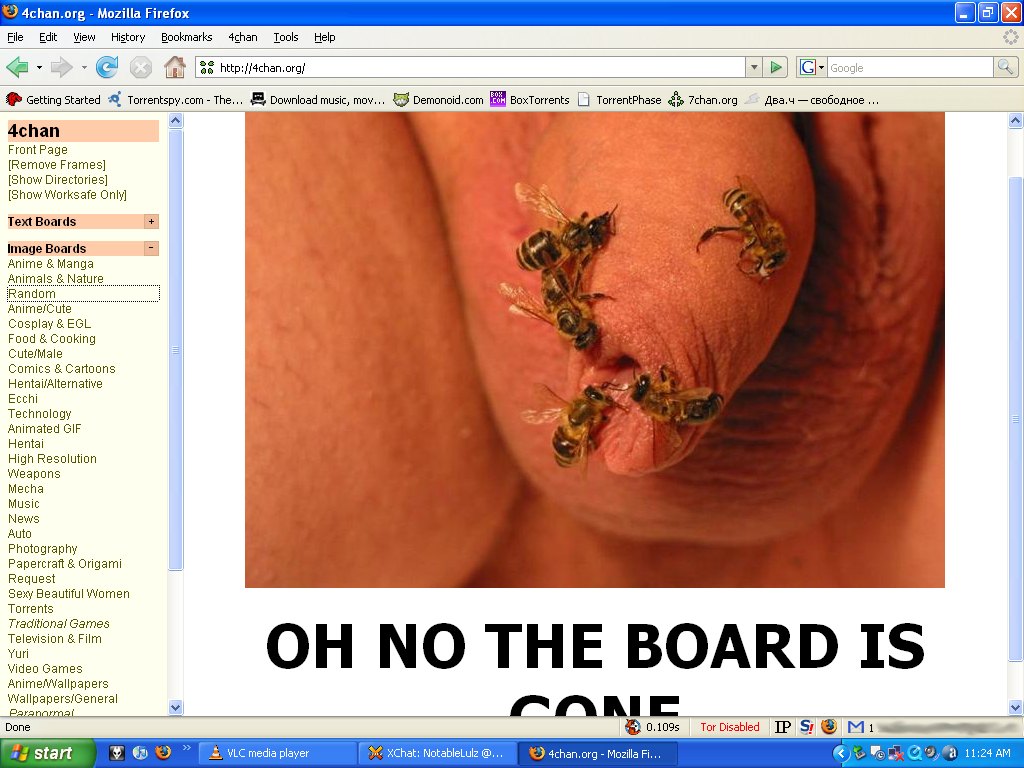
Task: Click the main page vertical scrollbar
Action: click(1015, 400)
